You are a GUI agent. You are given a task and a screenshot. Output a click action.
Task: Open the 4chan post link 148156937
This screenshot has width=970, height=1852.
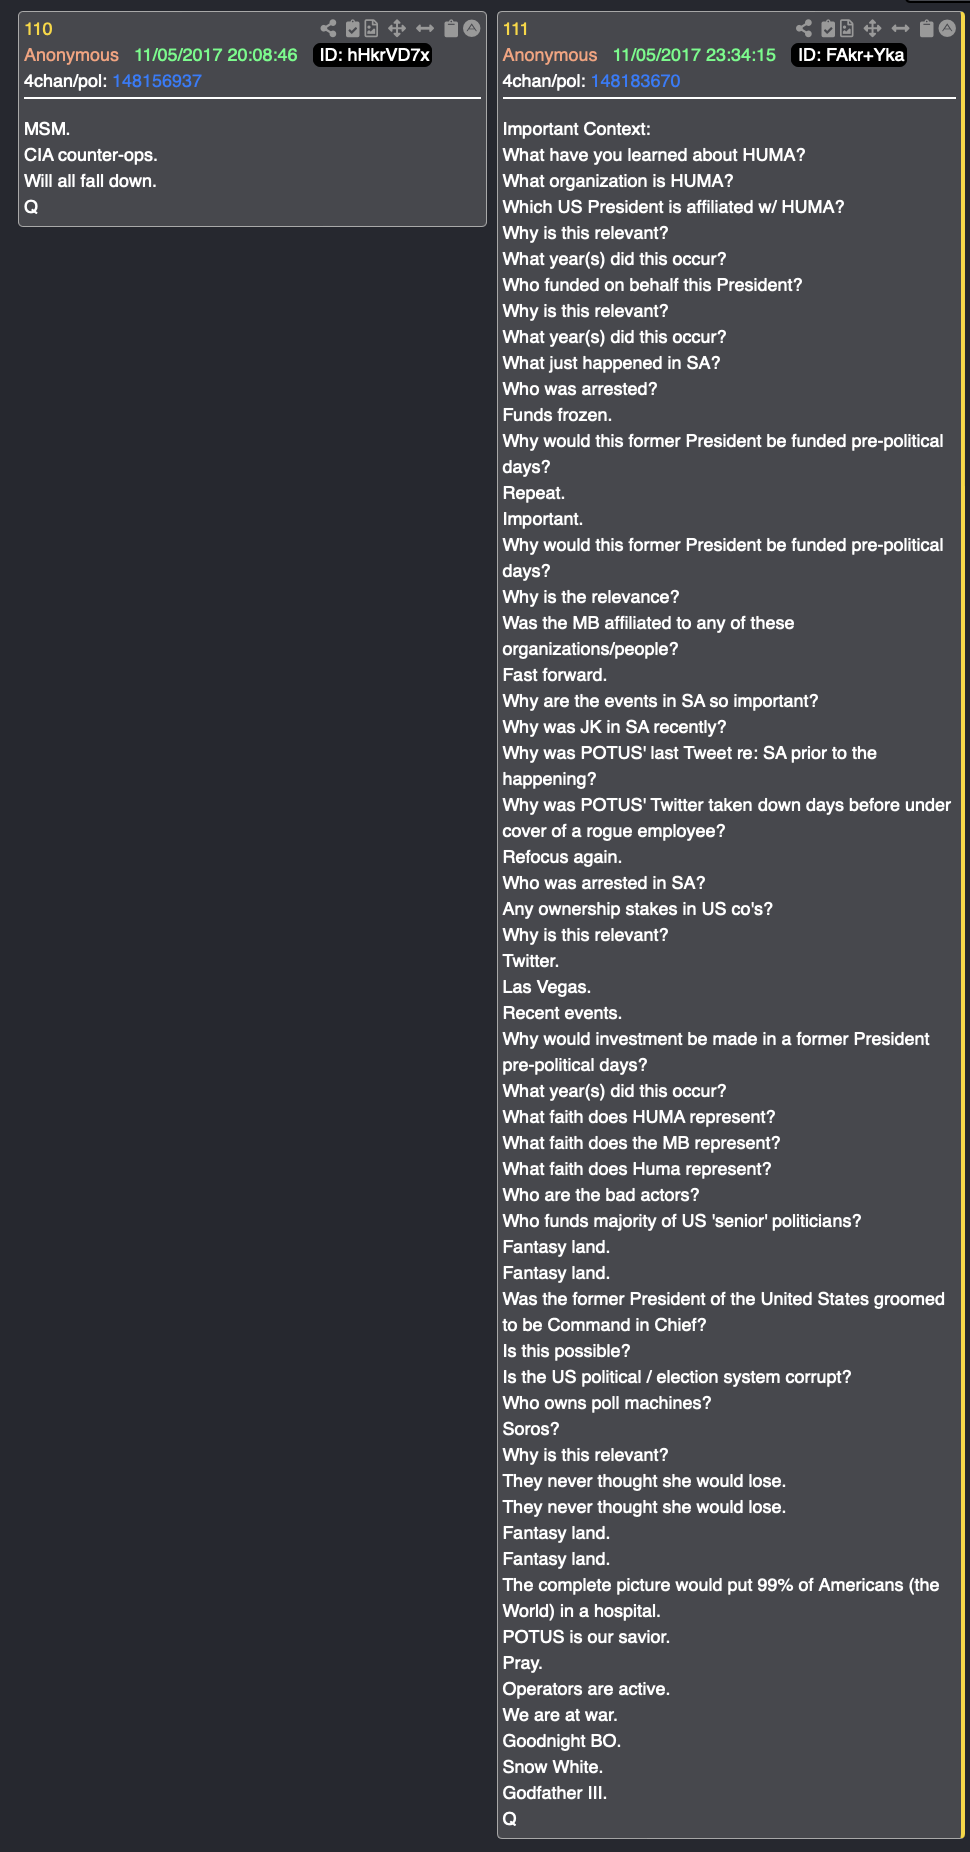(157, 81)
